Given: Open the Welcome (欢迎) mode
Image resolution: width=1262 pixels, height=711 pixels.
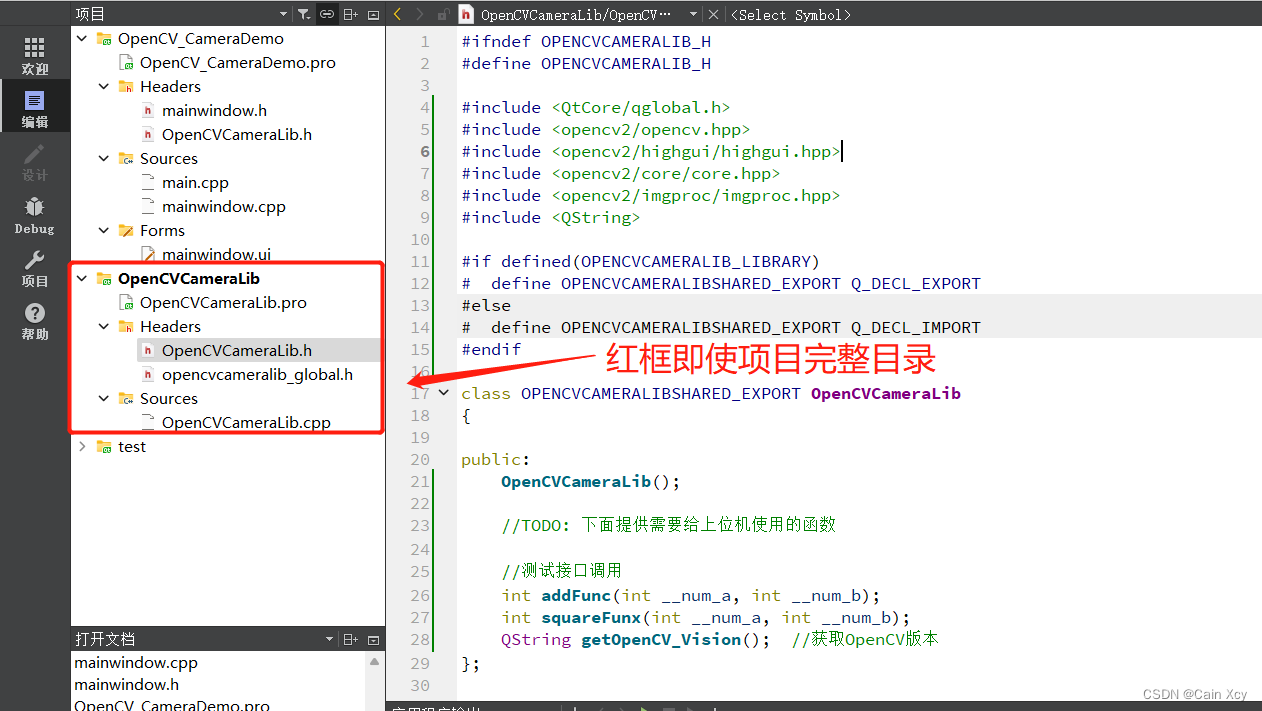Looking at the screenshot, I should [35, 56].
